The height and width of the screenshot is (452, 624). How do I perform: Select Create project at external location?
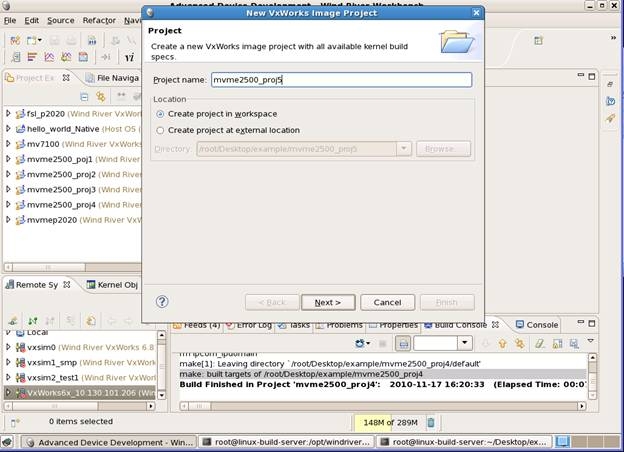[160, 131]
